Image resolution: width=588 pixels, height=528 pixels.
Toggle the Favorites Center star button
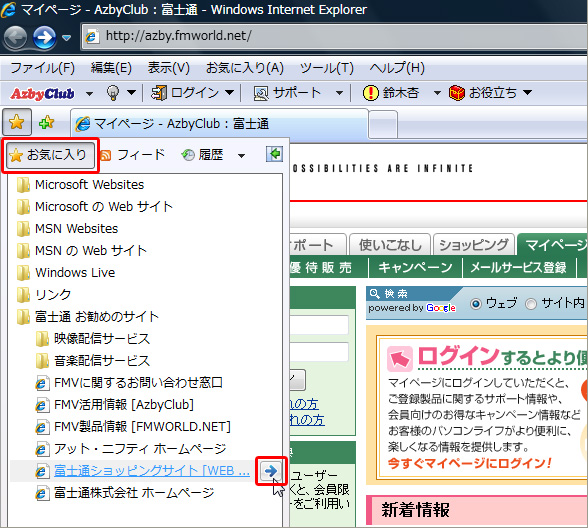click(x=16, y=122)
